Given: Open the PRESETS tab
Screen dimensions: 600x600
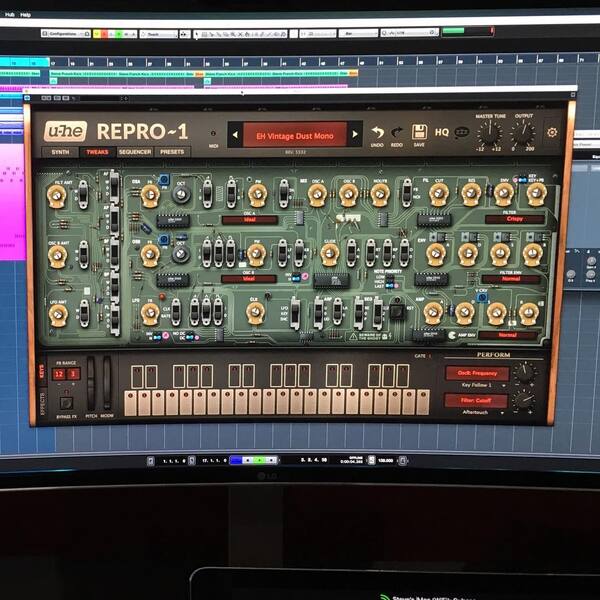Looking at the screenshot, I should [172, 152].
